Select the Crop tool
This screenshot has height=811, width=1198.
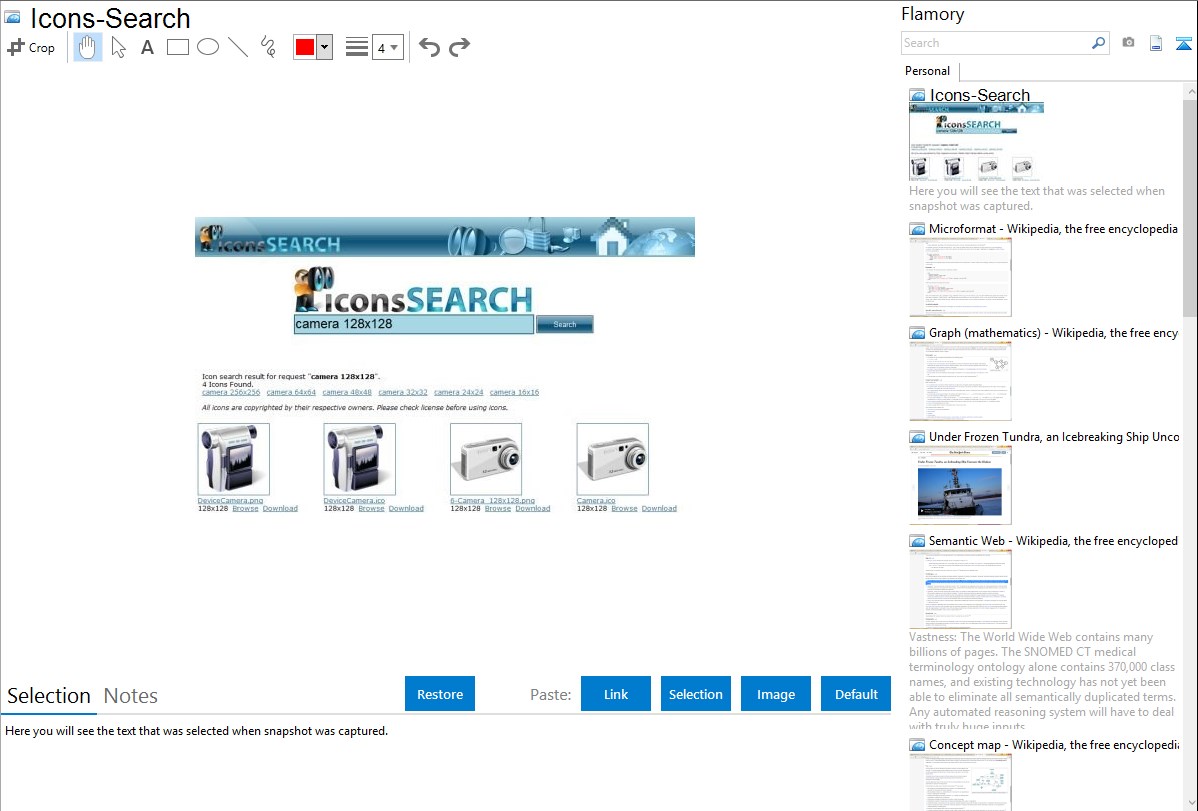[x=31, y=47]
